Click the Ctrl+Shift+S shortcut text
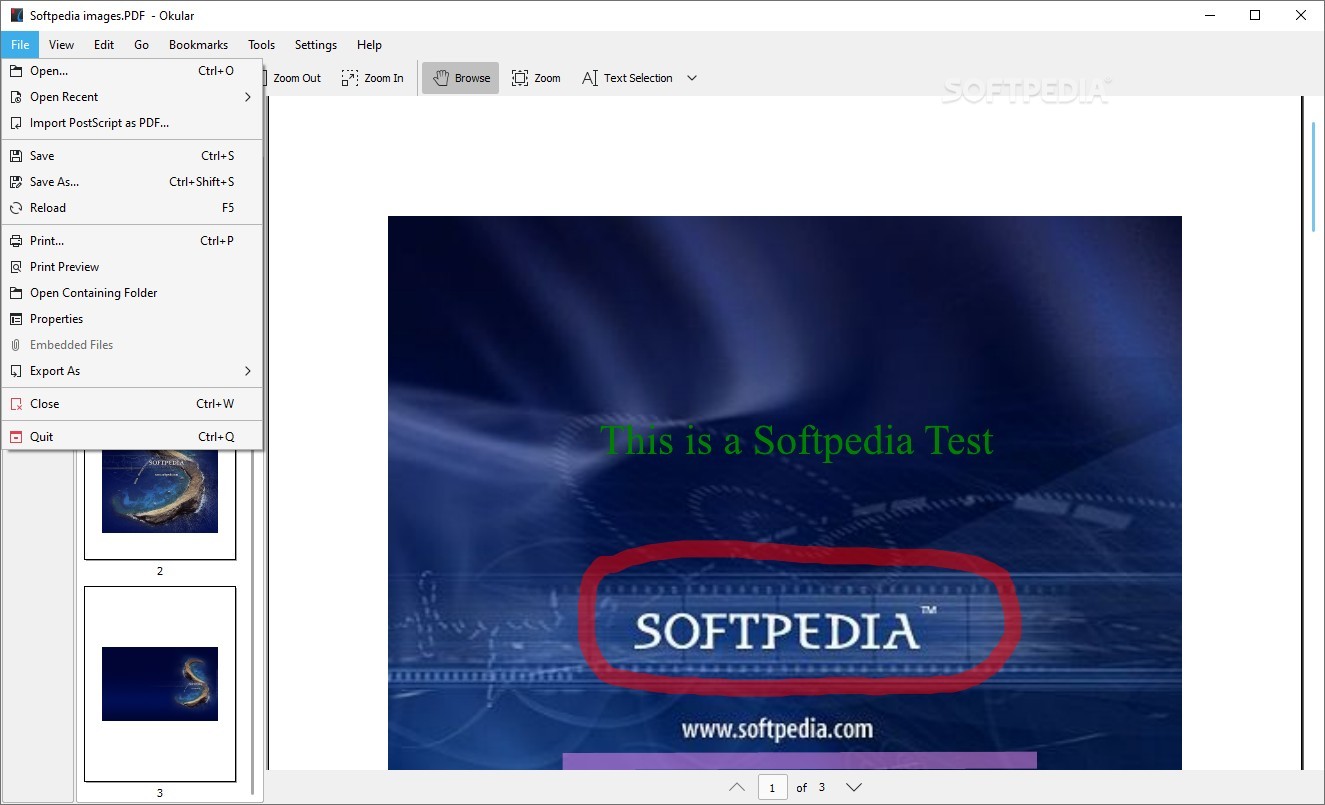 pyautogui.click(x=202, y=182)
